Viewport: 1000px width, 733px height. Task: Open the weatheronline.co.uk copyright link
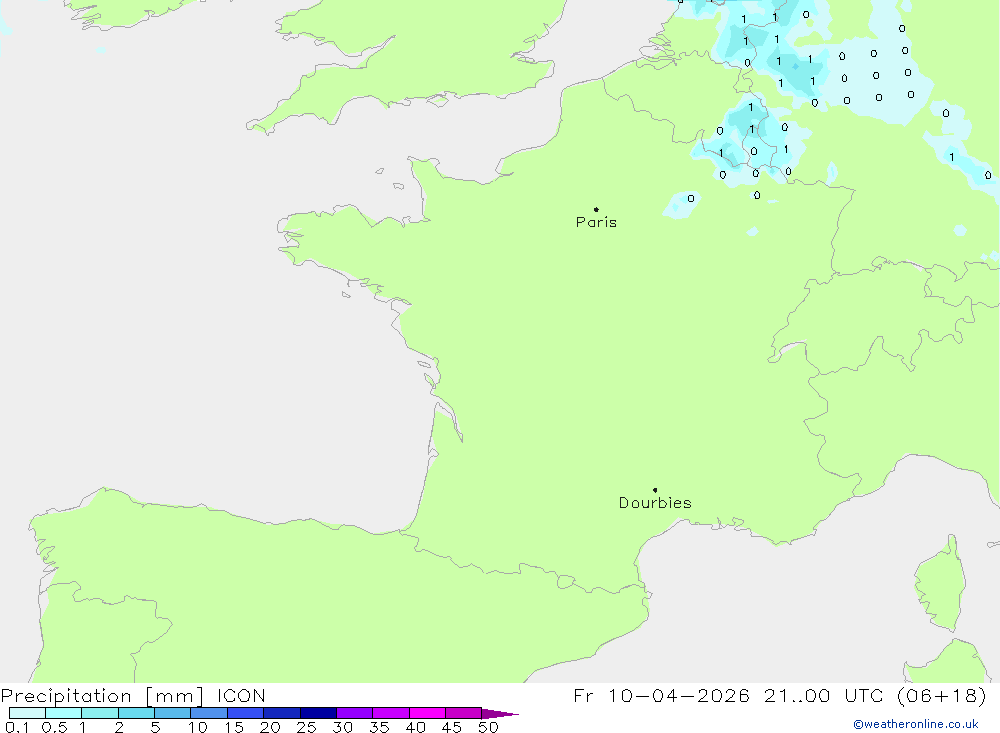pyautogui.click(x=915, y=724)
